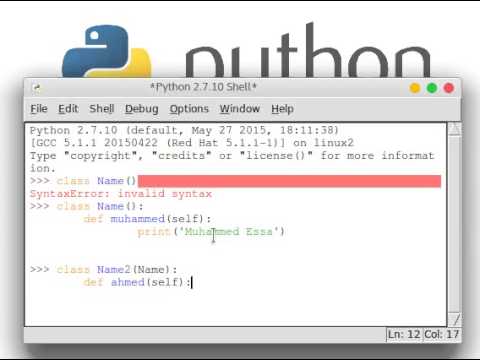Image resolution: width=480 pixels, height=360 pixels.
Task: Click the second 'class Name():' line
Action: tap(87, 206)
